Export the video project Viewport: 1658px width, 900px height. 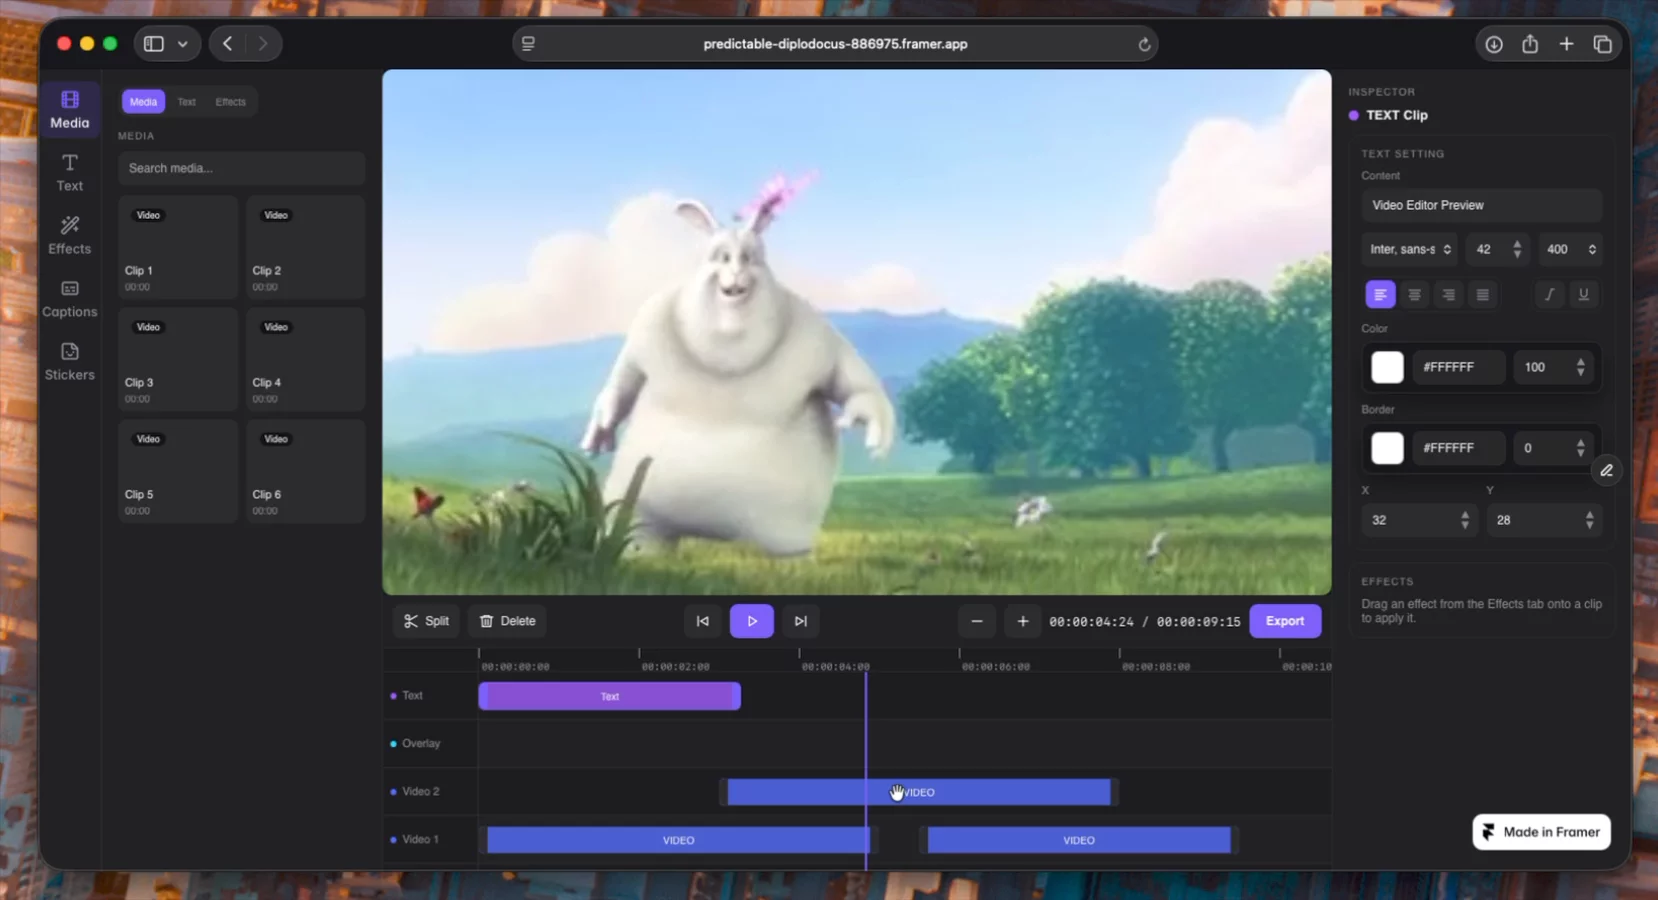coord(1285,621)
